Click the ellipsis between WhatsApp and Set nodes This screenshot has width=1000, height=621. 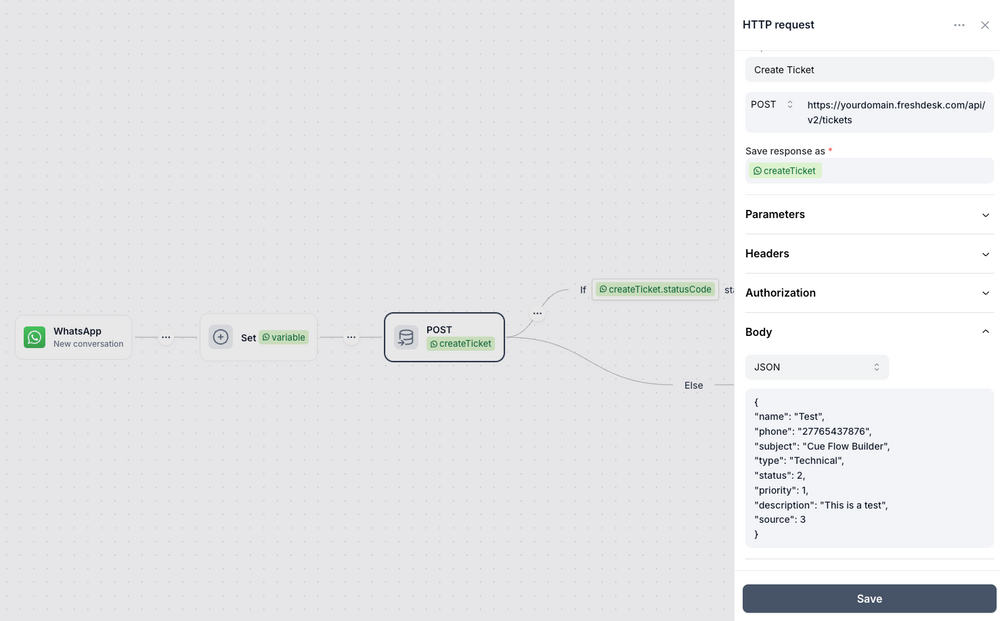point(166,337)
